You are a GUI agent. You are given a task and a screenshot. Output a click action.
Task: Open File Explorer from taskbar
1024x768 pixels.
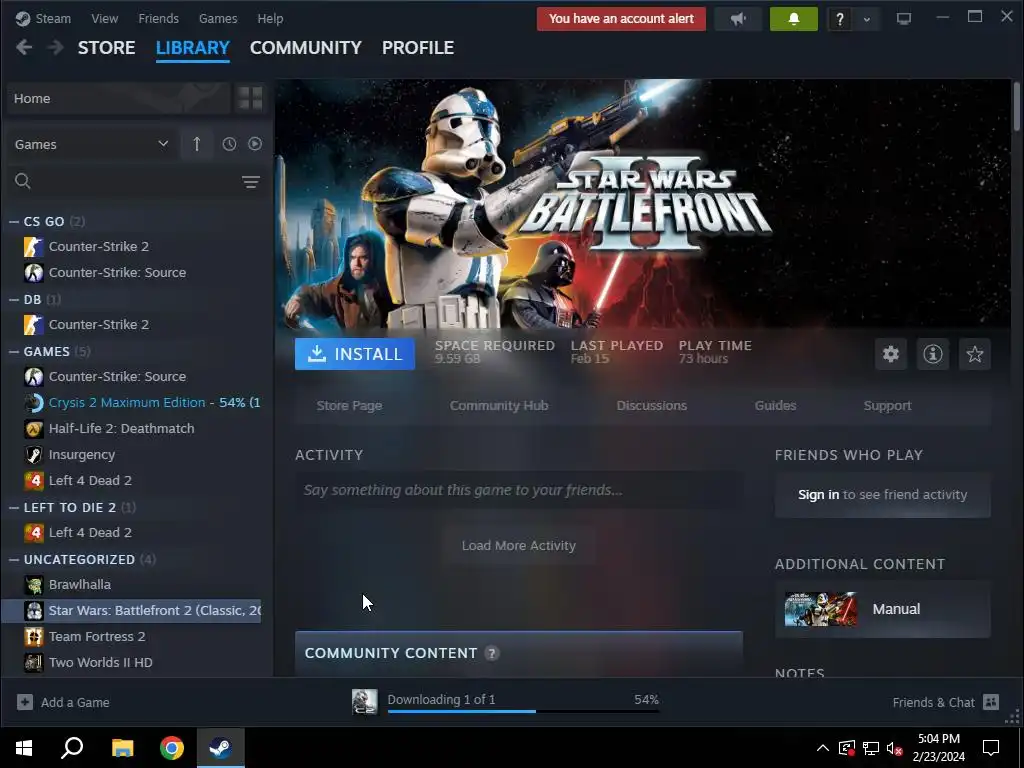pyautogui.click(x=122, y=748)
